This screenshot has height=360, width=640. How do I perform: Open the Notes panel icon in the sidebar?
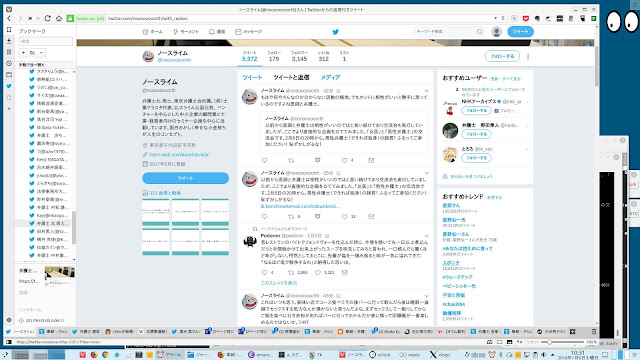9,52
